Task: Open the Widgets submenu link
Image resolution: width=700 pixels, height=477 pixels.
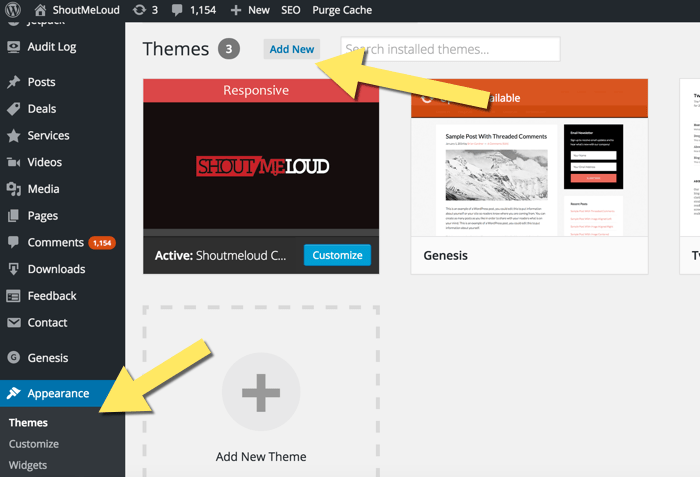Action: 28,465
